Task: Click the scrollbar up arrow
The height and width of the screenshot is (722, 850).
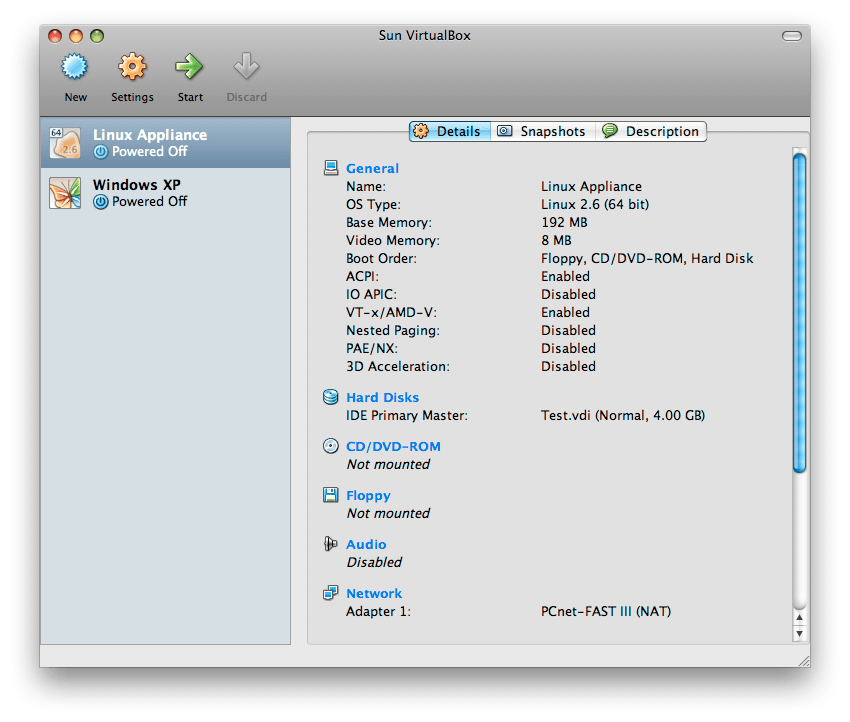Action: (x=799, y=617)
